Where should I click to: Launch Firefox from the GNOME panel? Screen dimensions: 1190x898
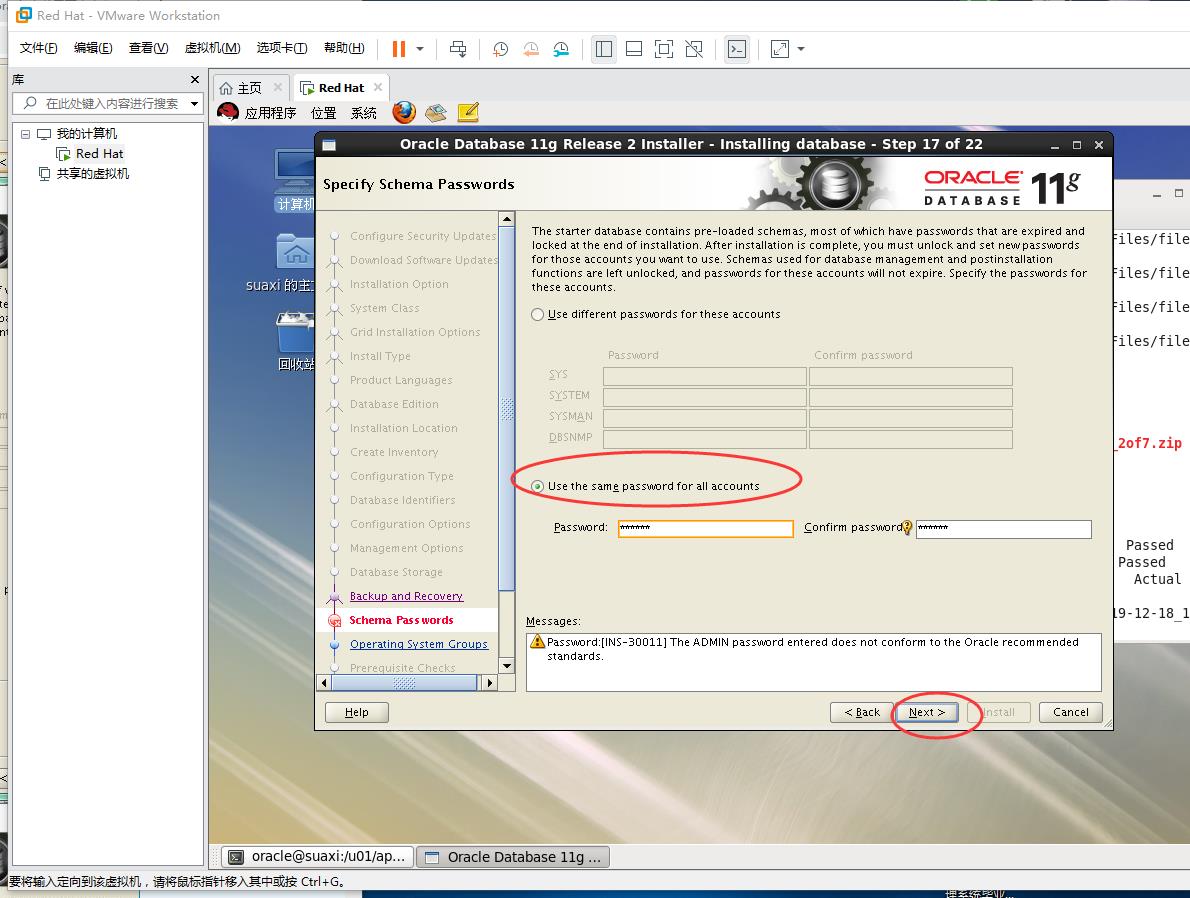pos(404,112)
